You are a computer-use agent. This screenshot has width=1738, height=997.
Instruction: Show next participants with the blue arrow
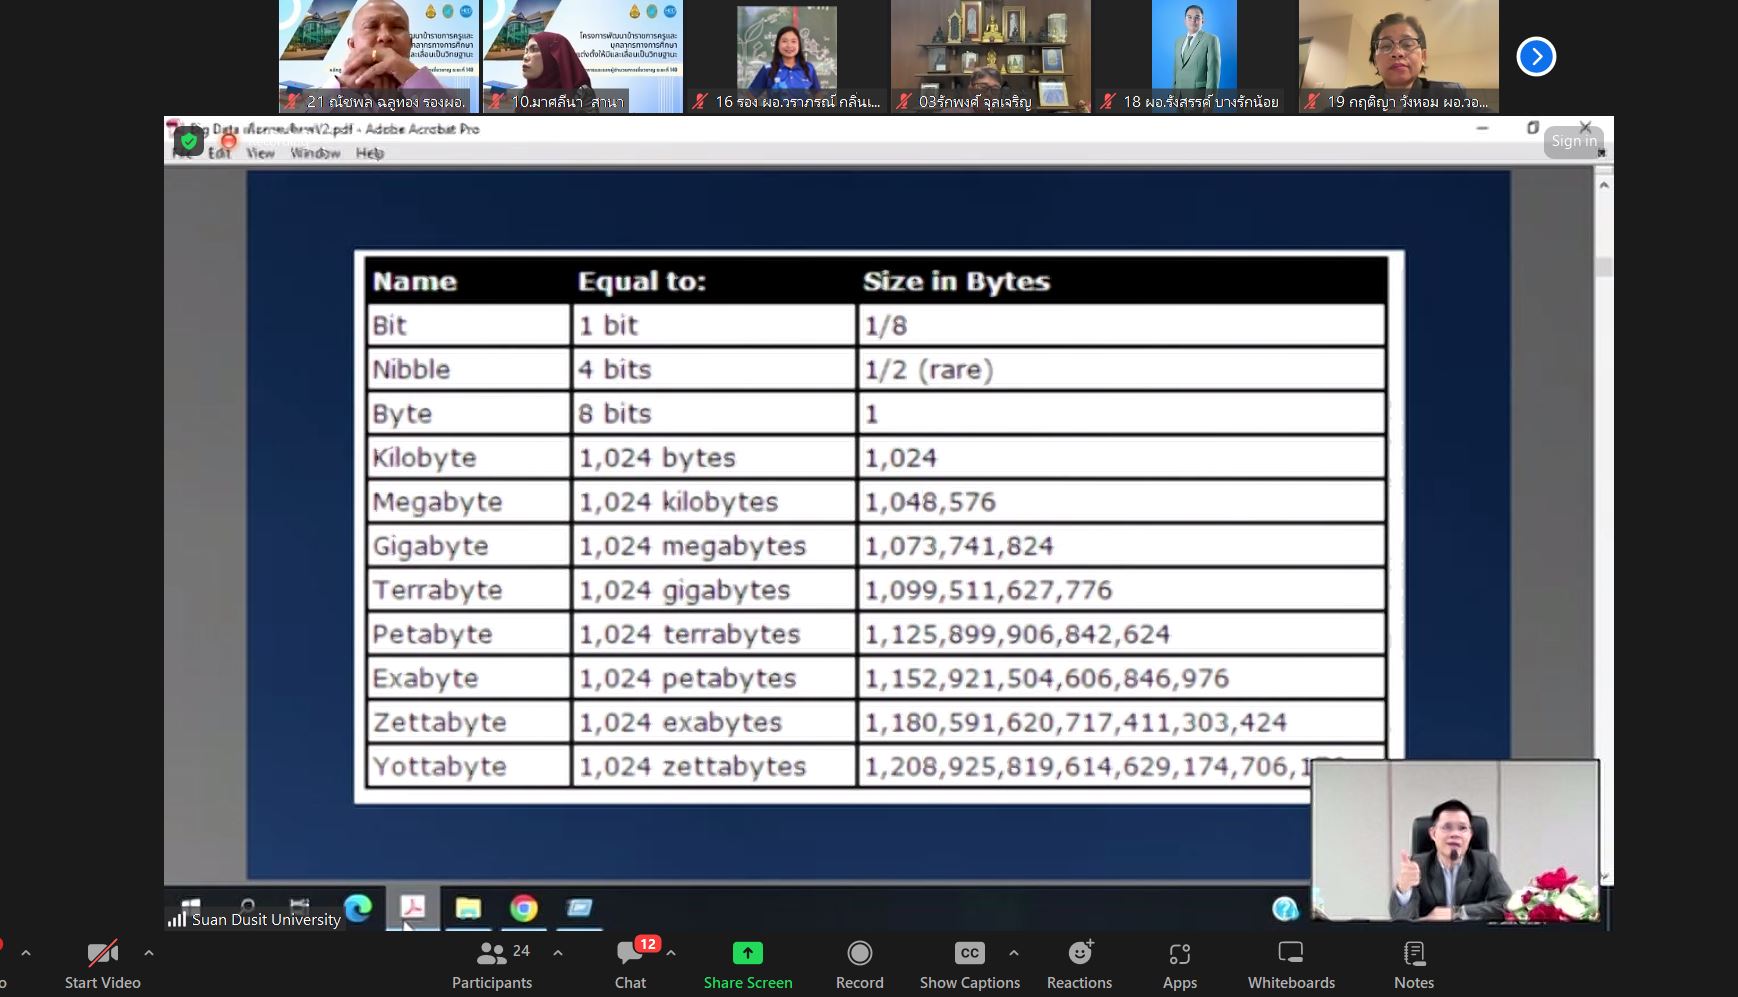point(1536,56)
